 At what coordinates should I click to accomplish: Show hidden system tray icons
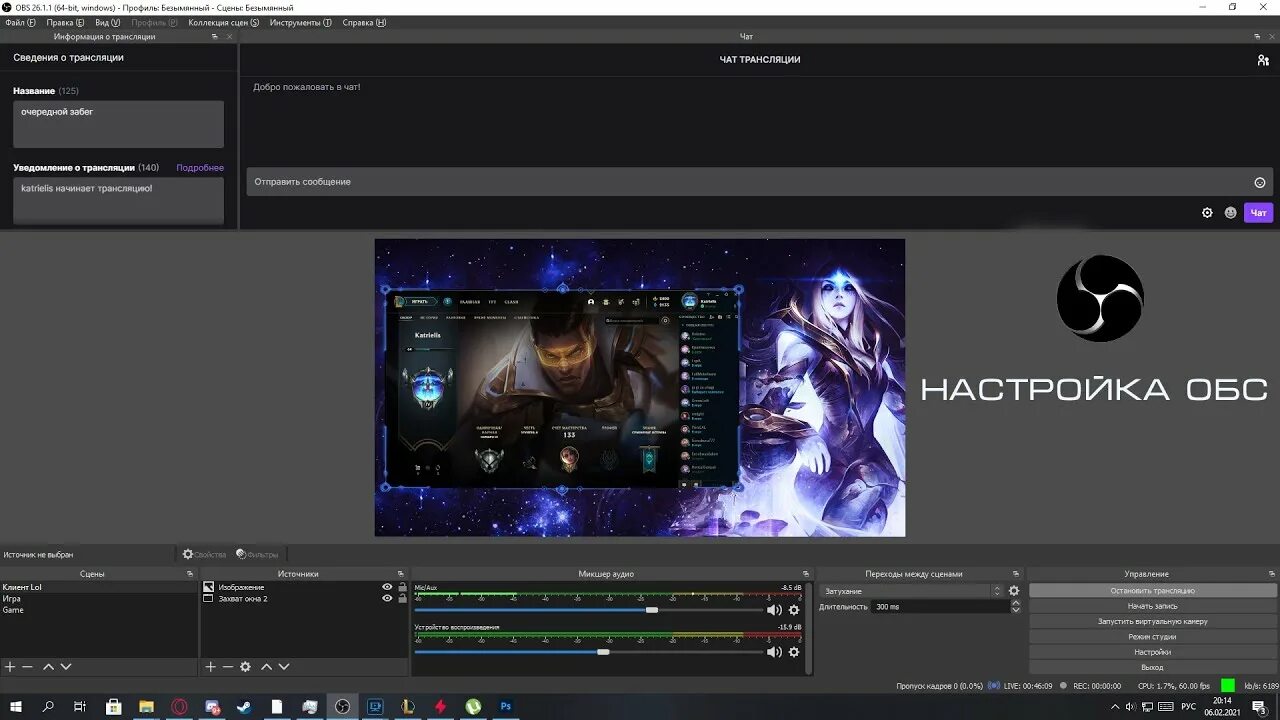(x=1115, y=706)
